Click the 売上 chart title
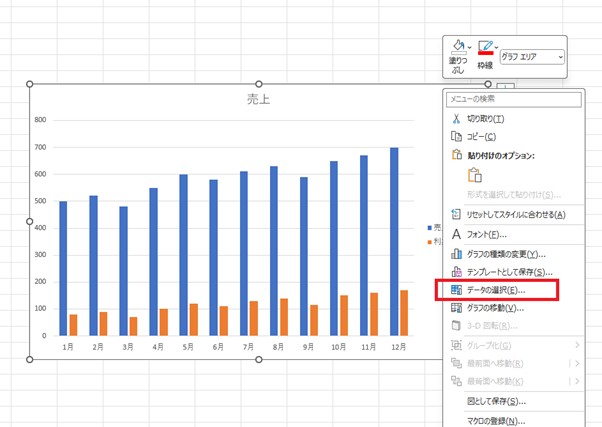Image resolution: width=602 pixels, height=427 pixels. point(259,99)
